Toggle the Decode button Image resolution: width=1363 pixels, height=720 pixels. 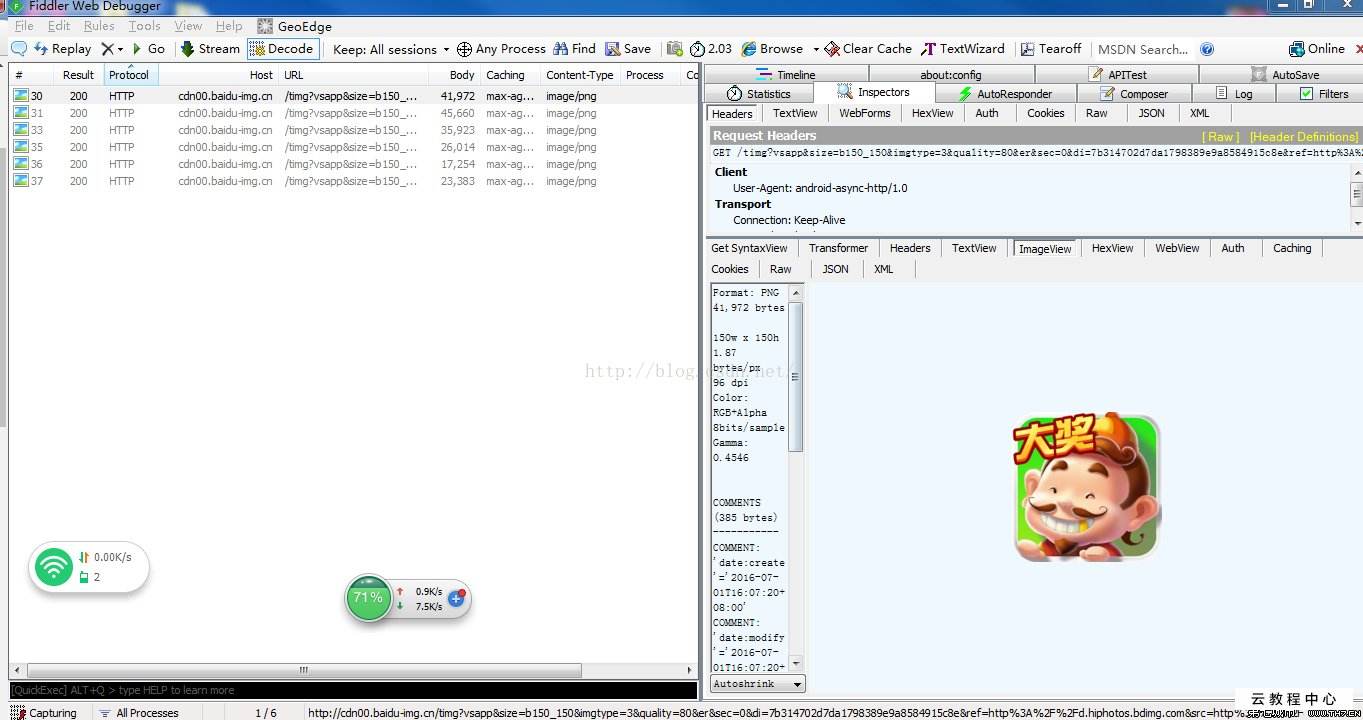[283, 48]
